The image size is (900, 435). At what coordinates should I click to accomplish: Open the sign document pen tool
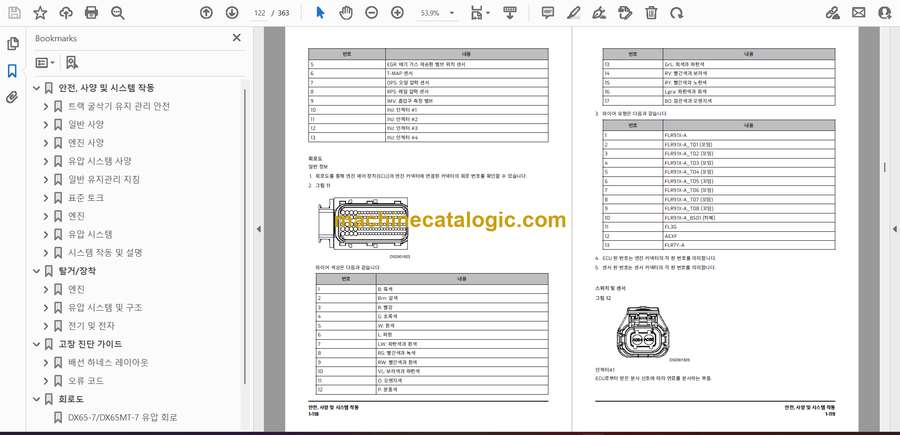(599, 13)
